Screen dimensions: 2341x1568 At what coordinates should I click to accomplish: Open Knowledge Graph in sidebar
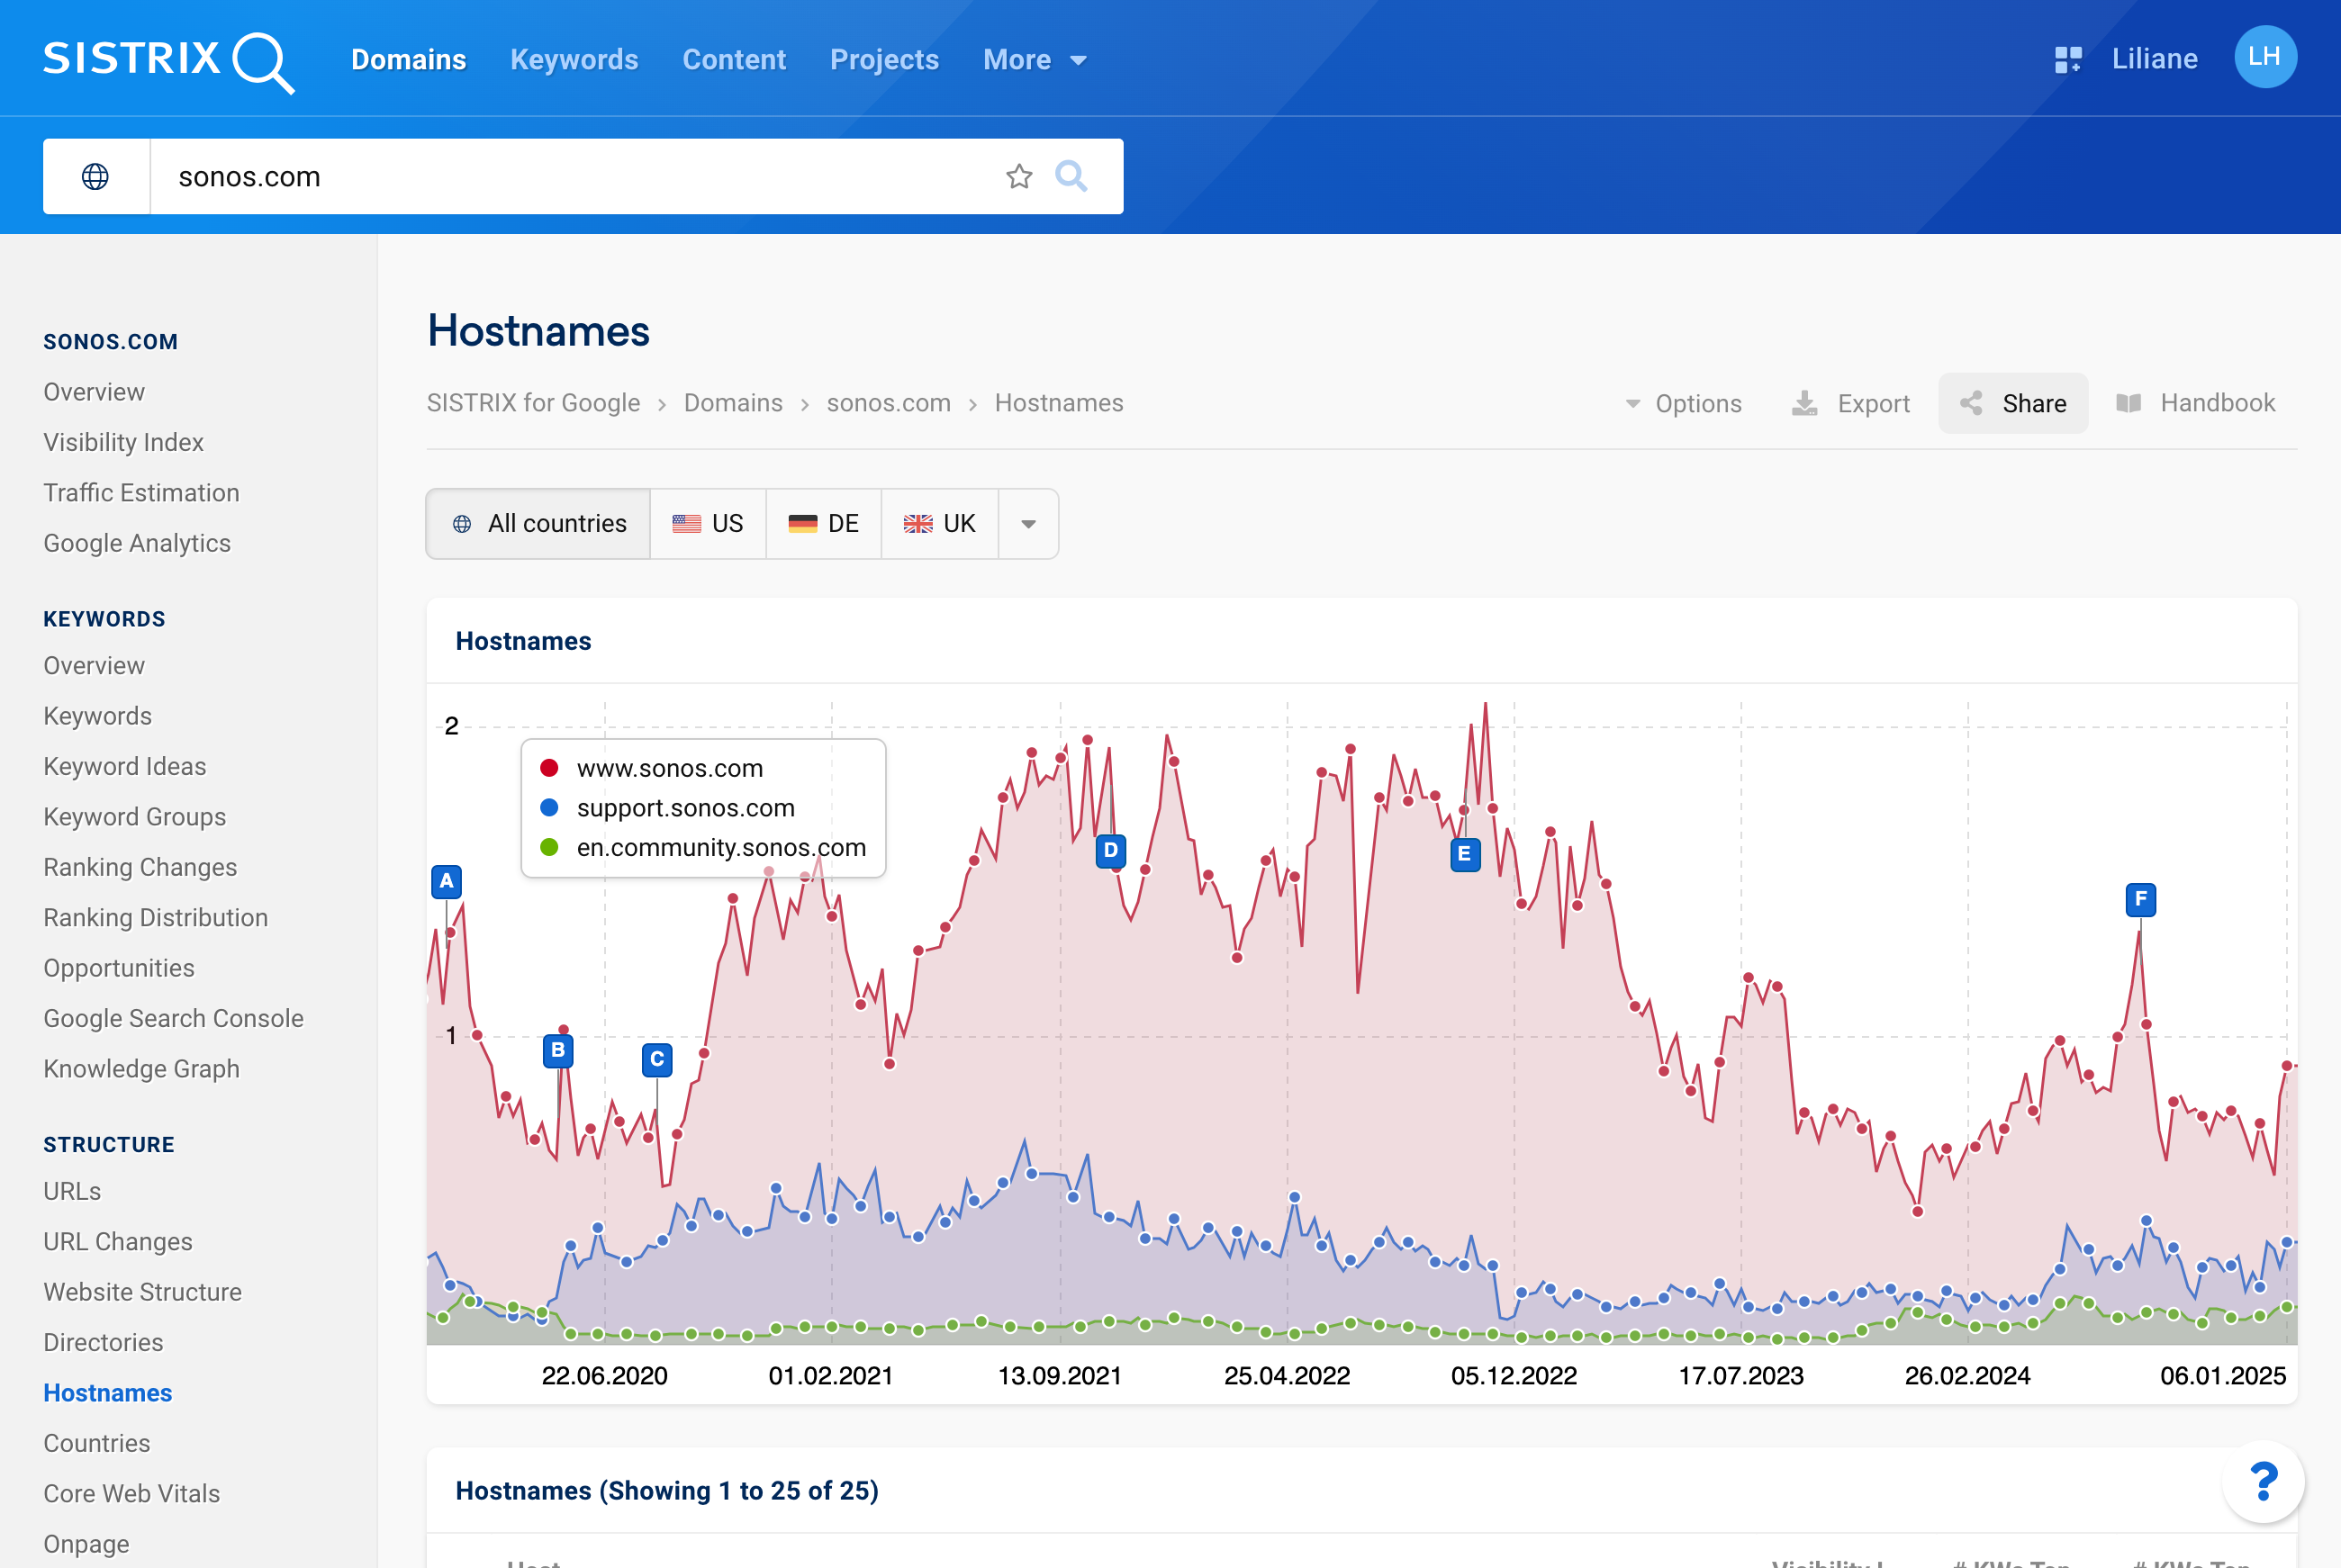[x=141, y=1069]
